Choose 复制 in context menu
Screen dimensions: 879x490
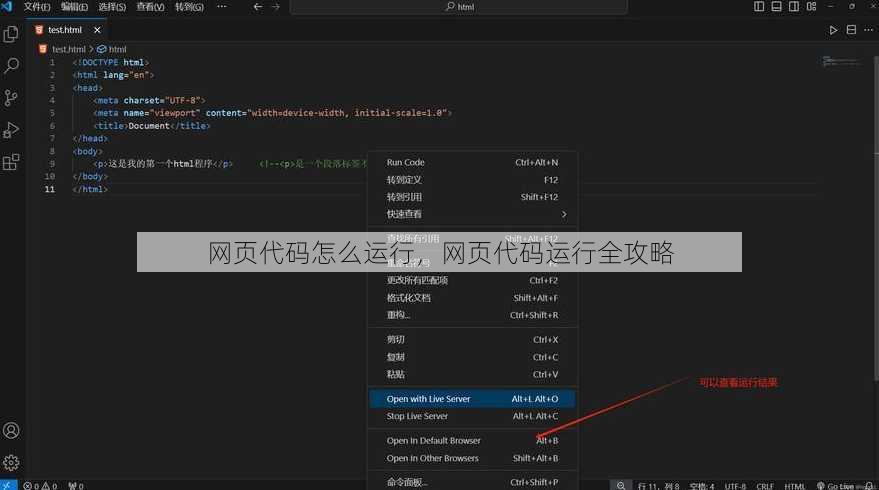pos(472,357)
